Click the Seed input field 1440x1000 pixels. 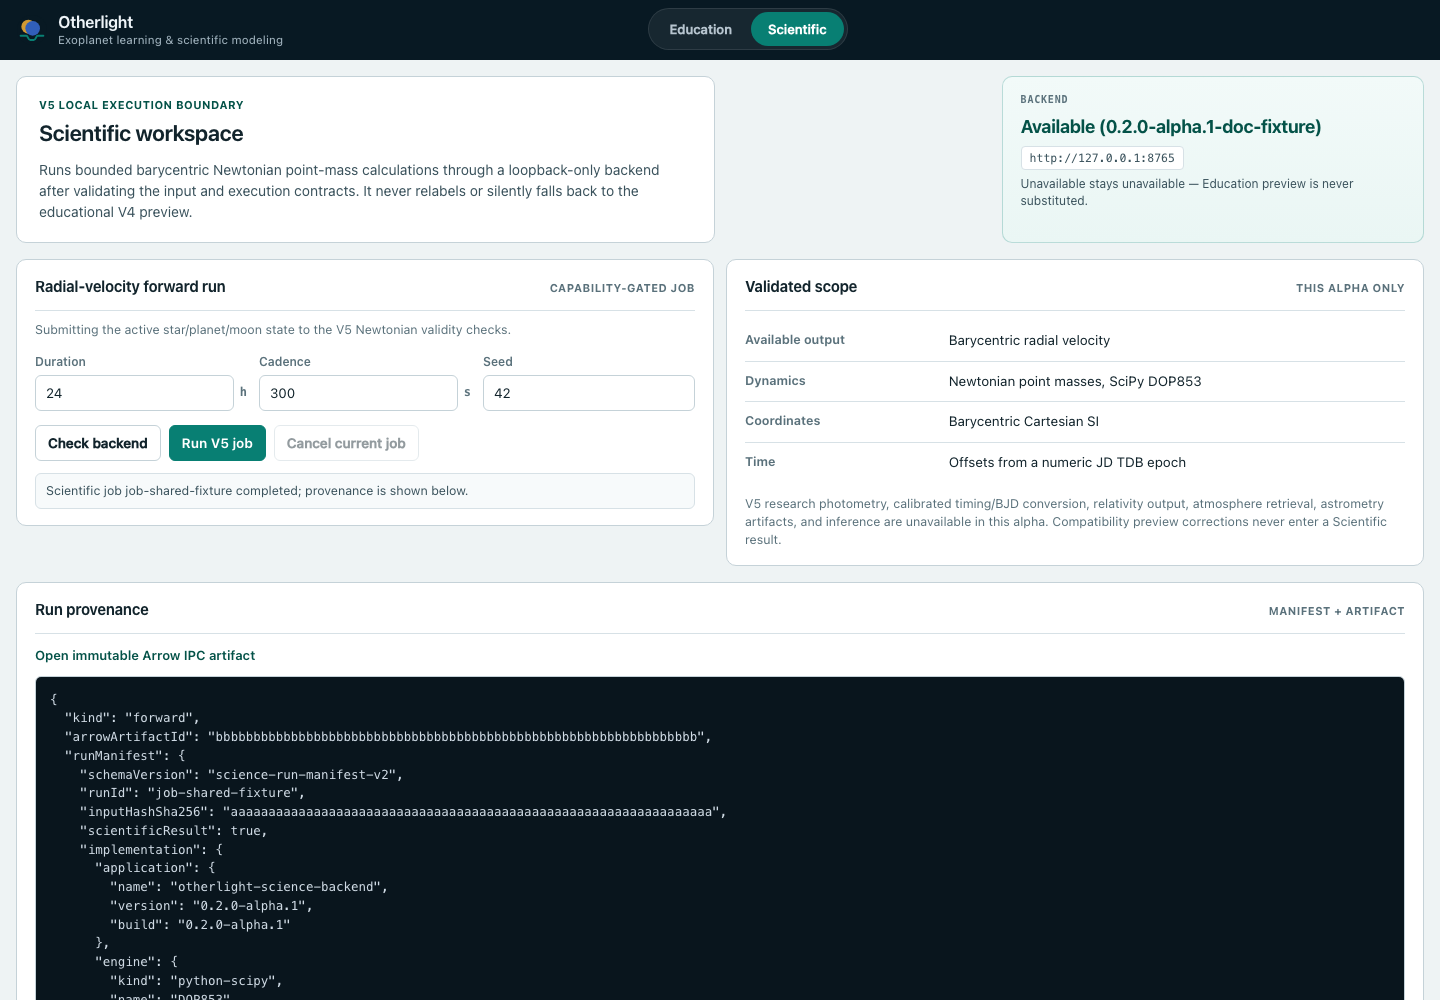tap(589, 393)
